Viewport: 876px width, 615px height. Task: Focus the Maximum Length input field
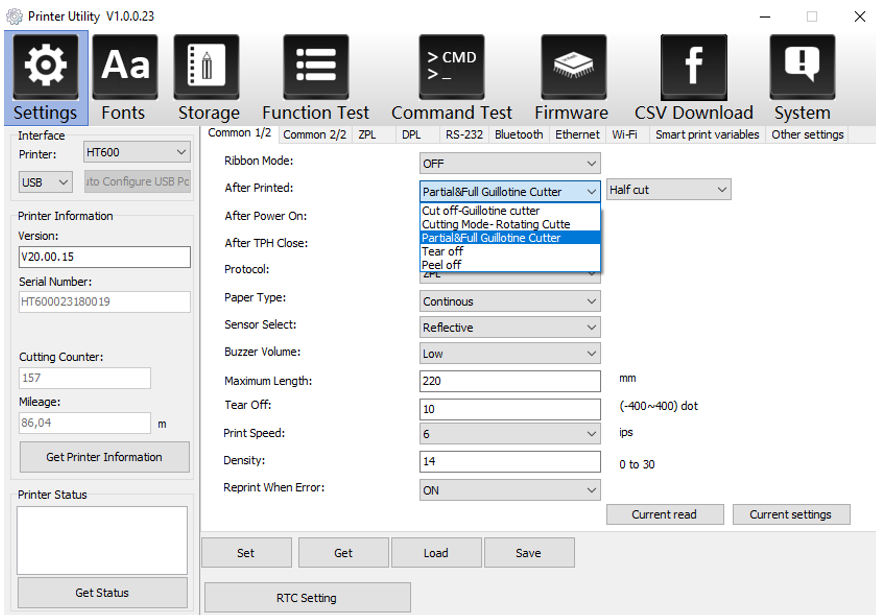pos(510,381)
